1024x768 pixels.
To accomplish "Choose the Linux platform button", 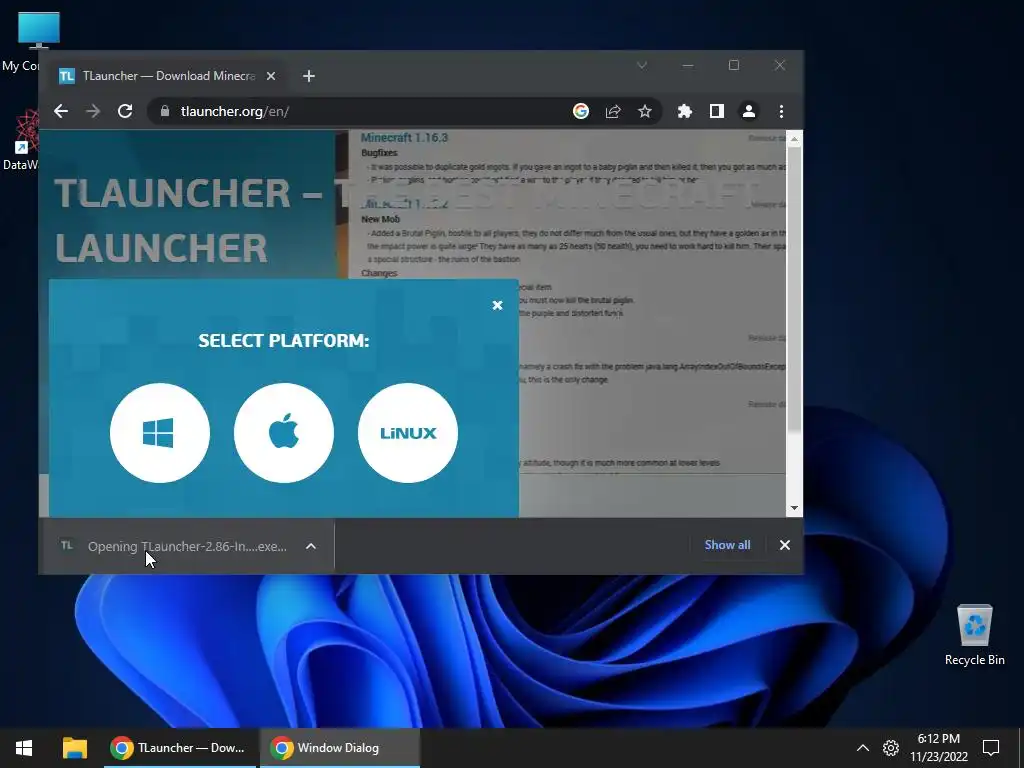I will pos(408,433).
